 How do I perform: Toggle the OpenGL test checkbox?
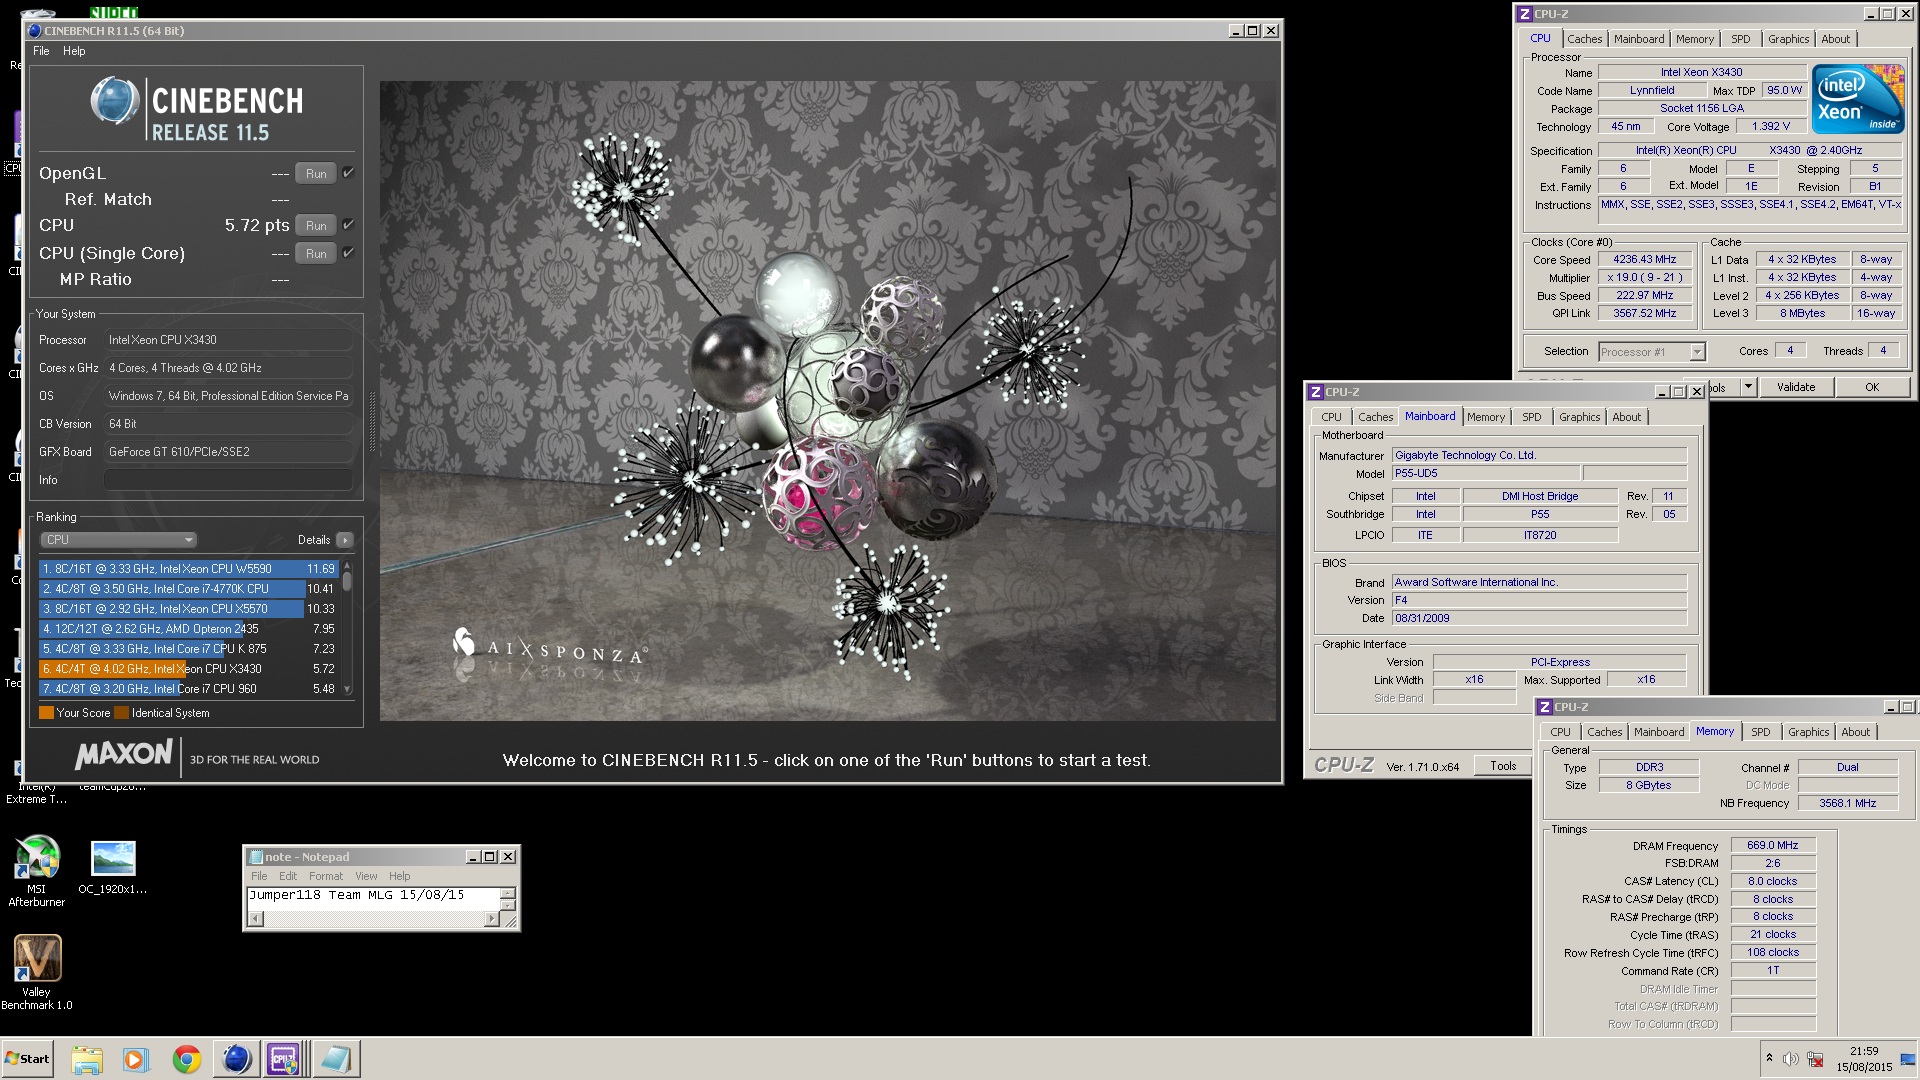[348, 173]
